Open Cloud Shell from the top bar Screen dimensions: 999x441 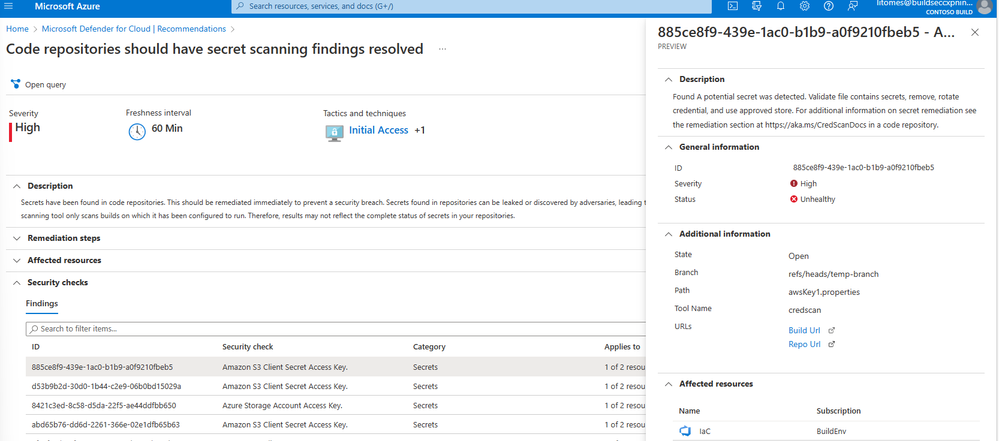(733, 6)
